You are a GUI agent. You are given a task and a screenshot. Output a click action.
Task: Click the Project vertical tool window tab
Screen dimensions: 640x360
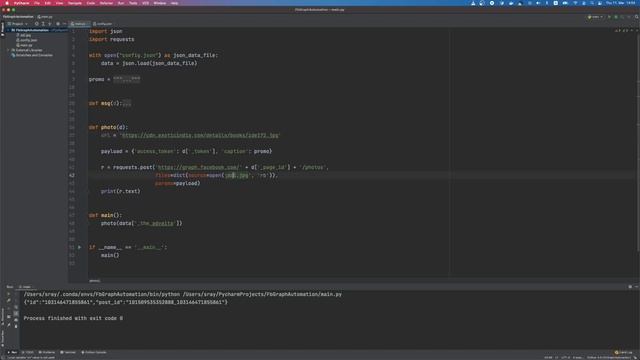(2, 29)
